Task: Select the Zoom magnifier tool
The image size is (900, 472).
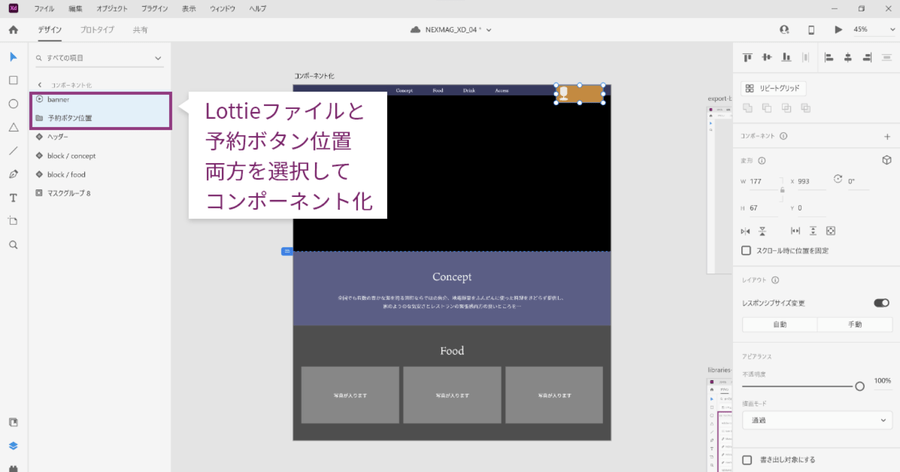Action: click(x=13, y=245)
